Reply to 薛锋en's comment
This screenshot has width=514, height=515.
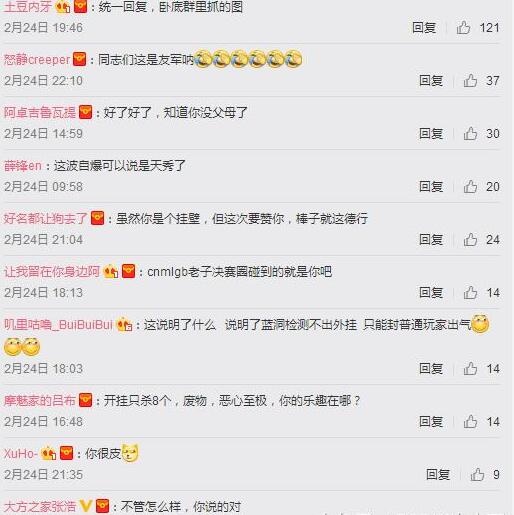pos(431,186)
